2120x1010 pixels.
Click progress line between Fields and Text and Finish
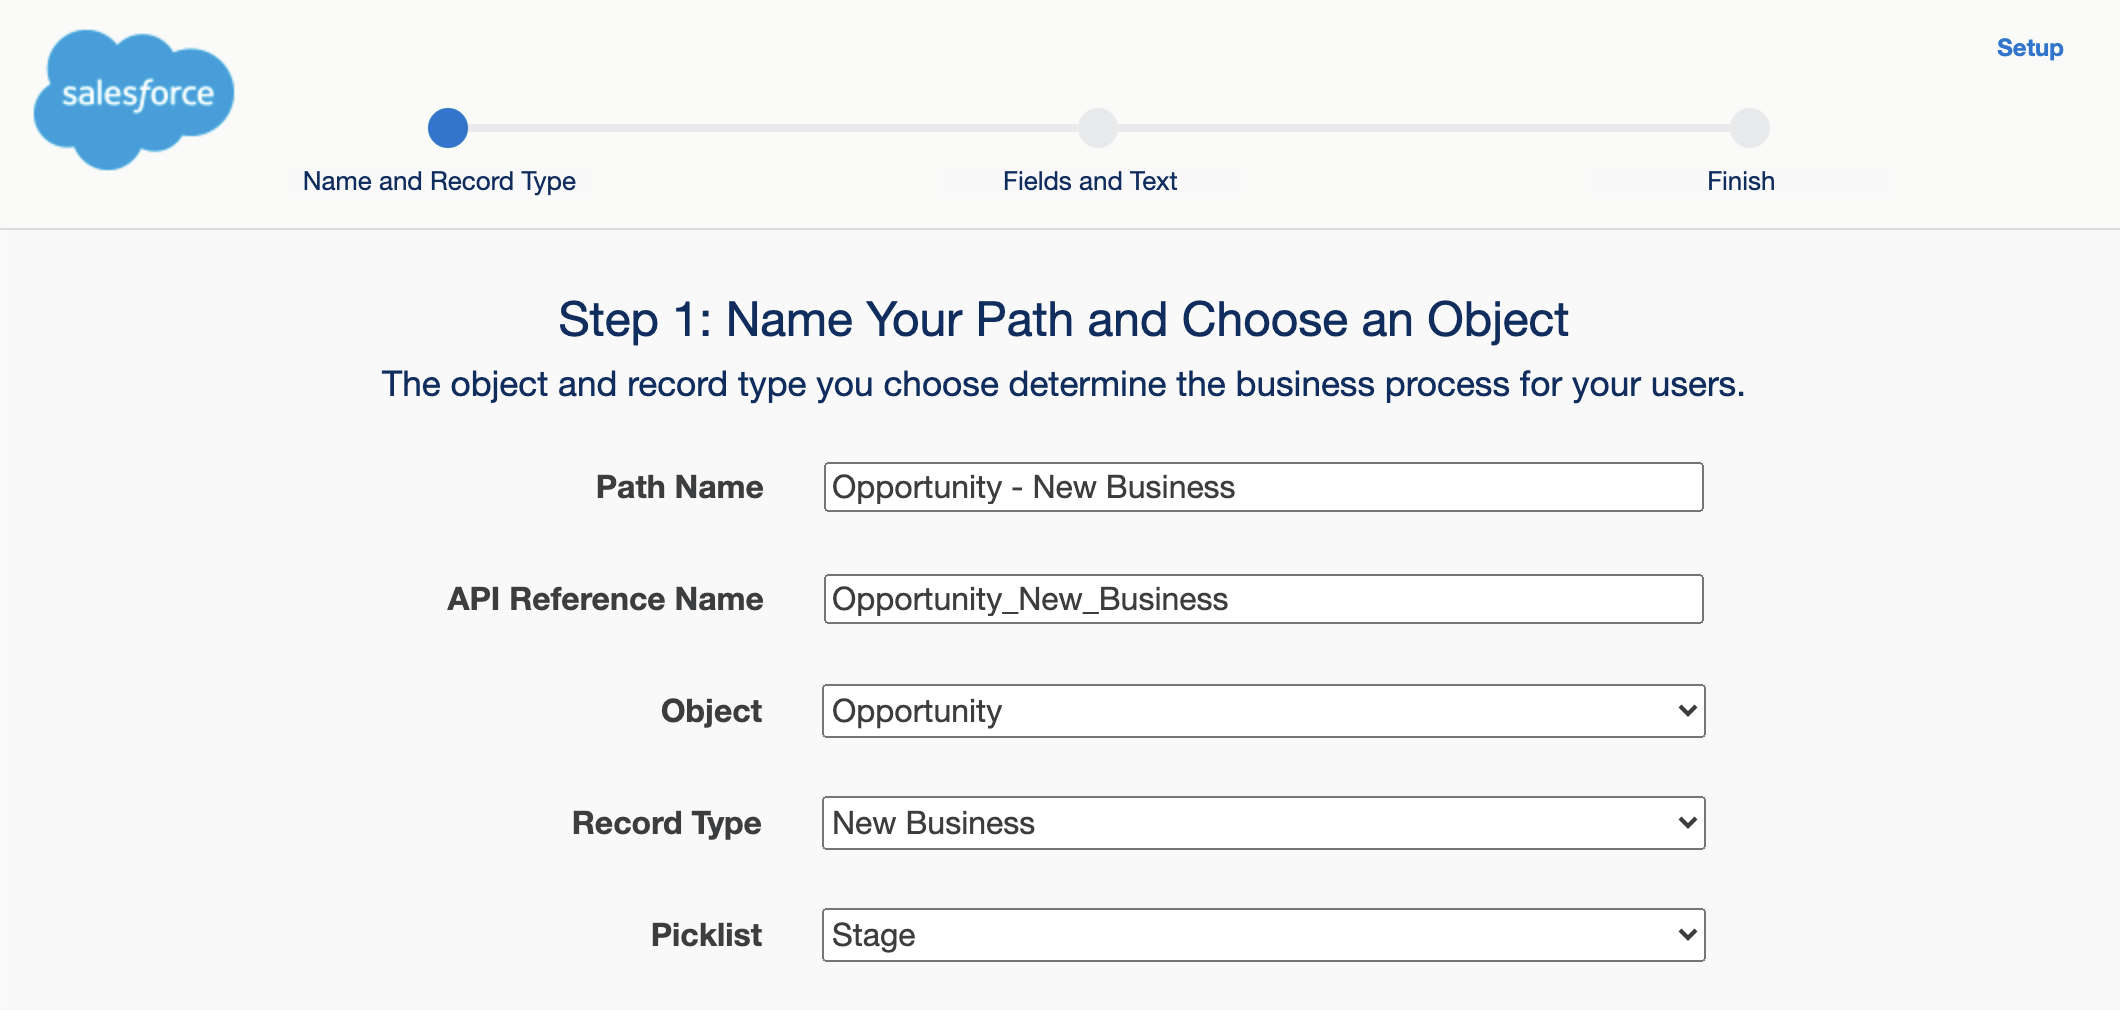coord(1424,128)
